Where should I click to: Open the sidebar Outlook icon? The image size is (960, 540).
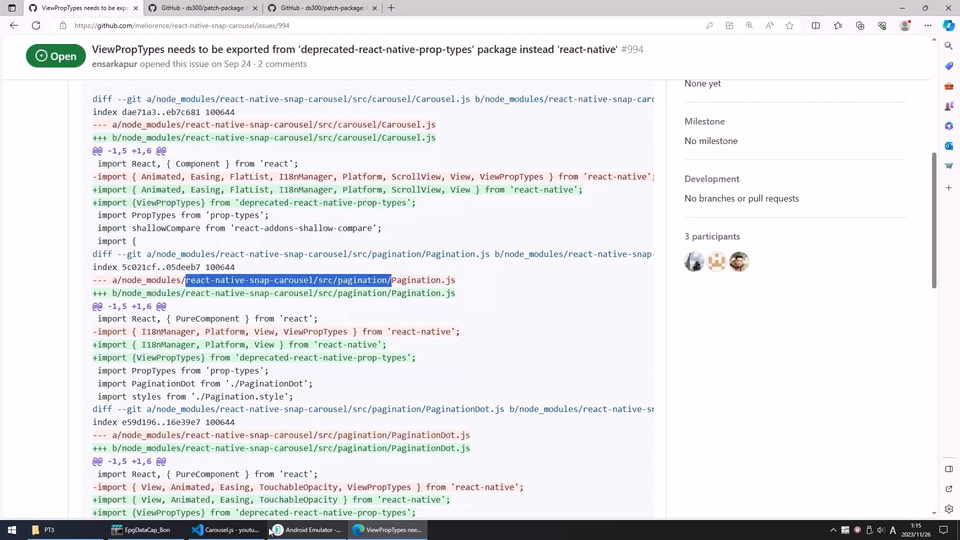pyautogui.click(x=948, y=146)
